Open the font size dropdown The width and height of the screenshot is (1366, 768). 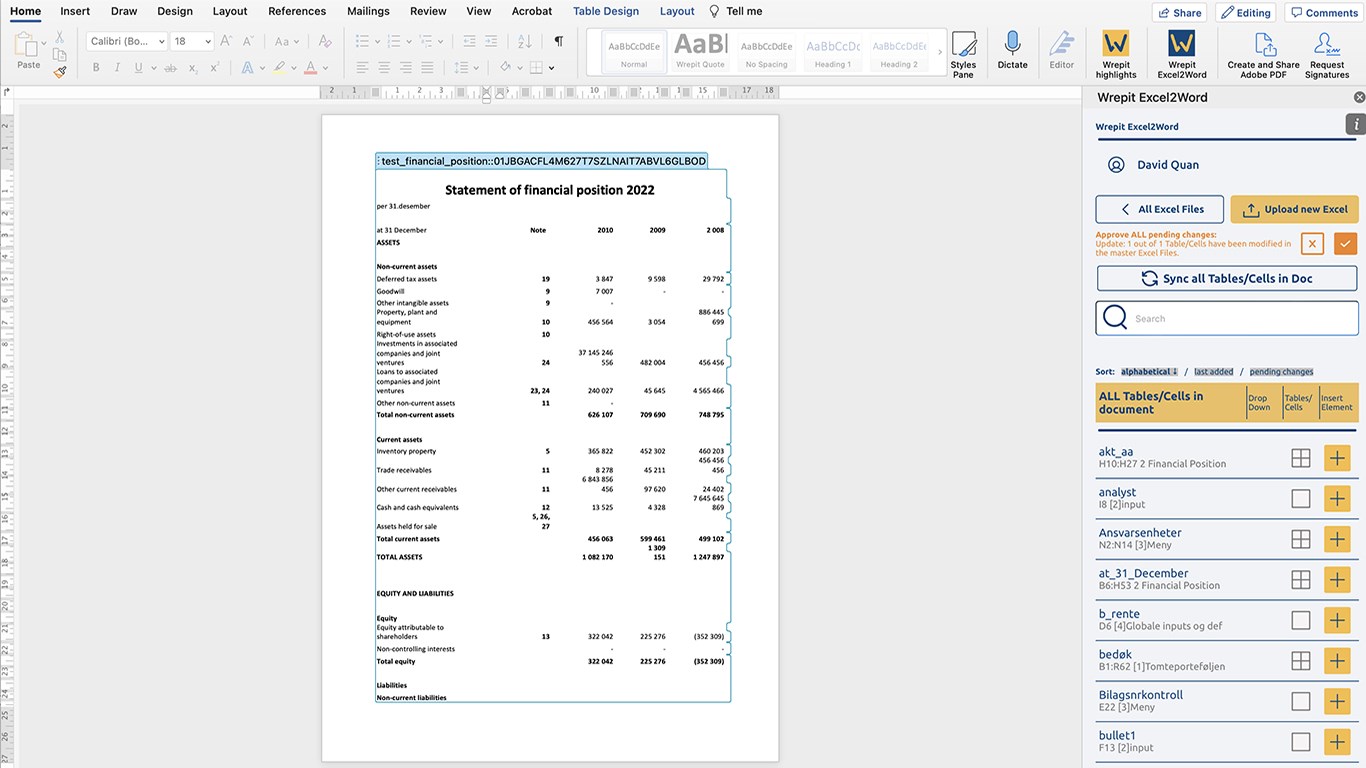tap(207, 41)
